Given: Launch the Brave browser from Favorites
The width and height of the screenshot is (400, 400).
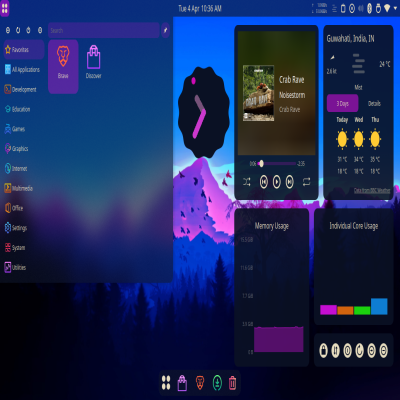Looking at the screenshot, I should [x=63, y=67].
